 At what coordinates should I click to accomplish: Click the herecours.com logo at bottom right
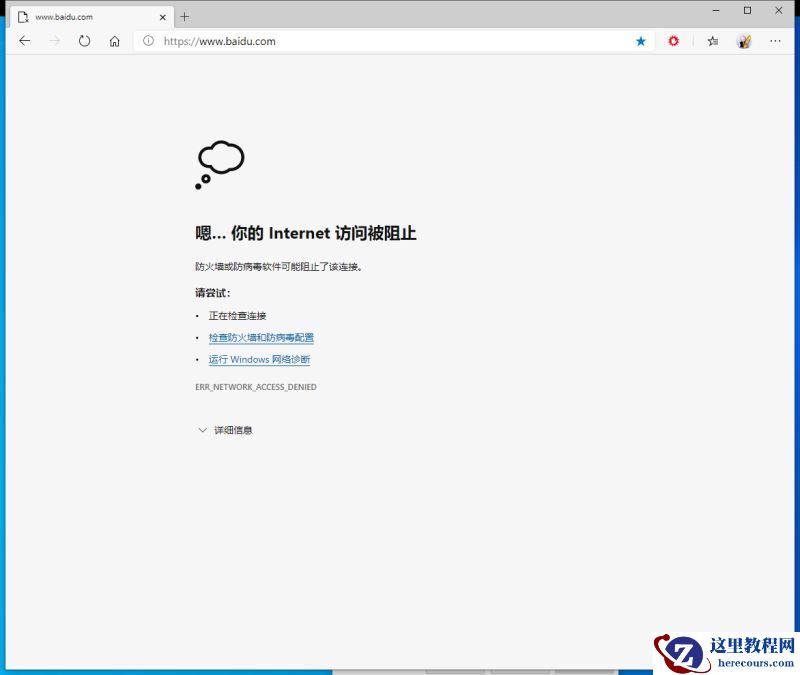pos(726,652)
